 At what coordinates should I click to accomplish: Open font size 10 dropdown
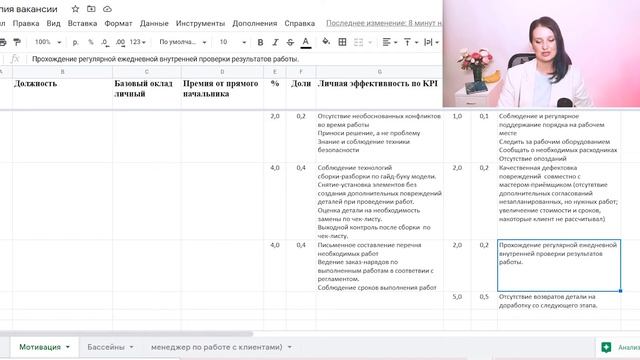pyautogui.click(x=233, y=42)
